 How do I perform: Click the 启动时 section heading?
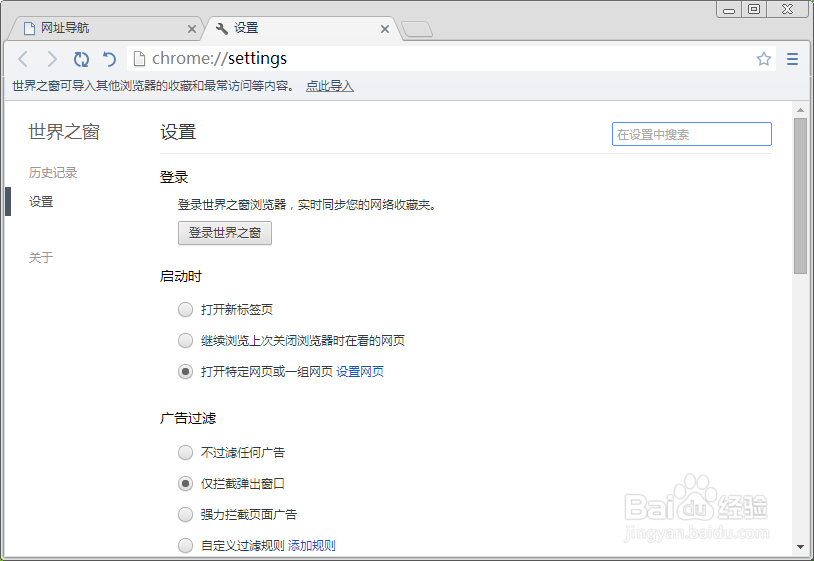[181, 277]
